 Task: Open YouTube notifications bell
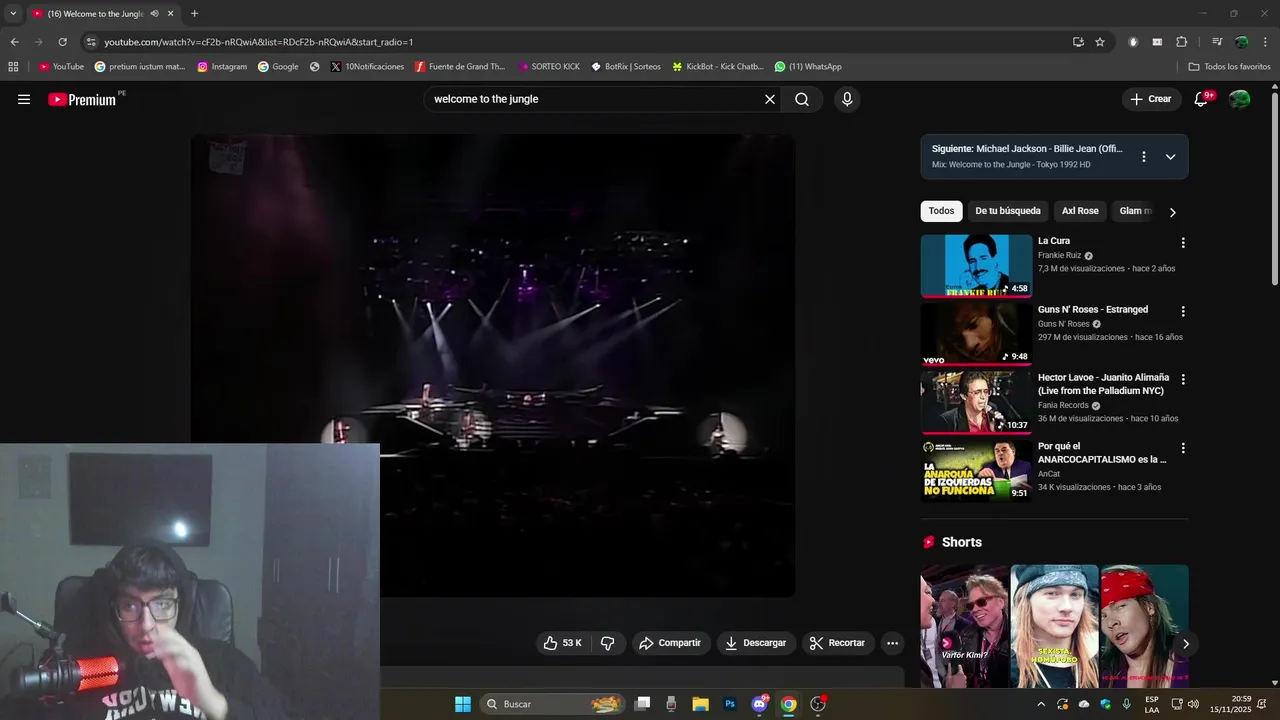click(x=1202, y=99)
